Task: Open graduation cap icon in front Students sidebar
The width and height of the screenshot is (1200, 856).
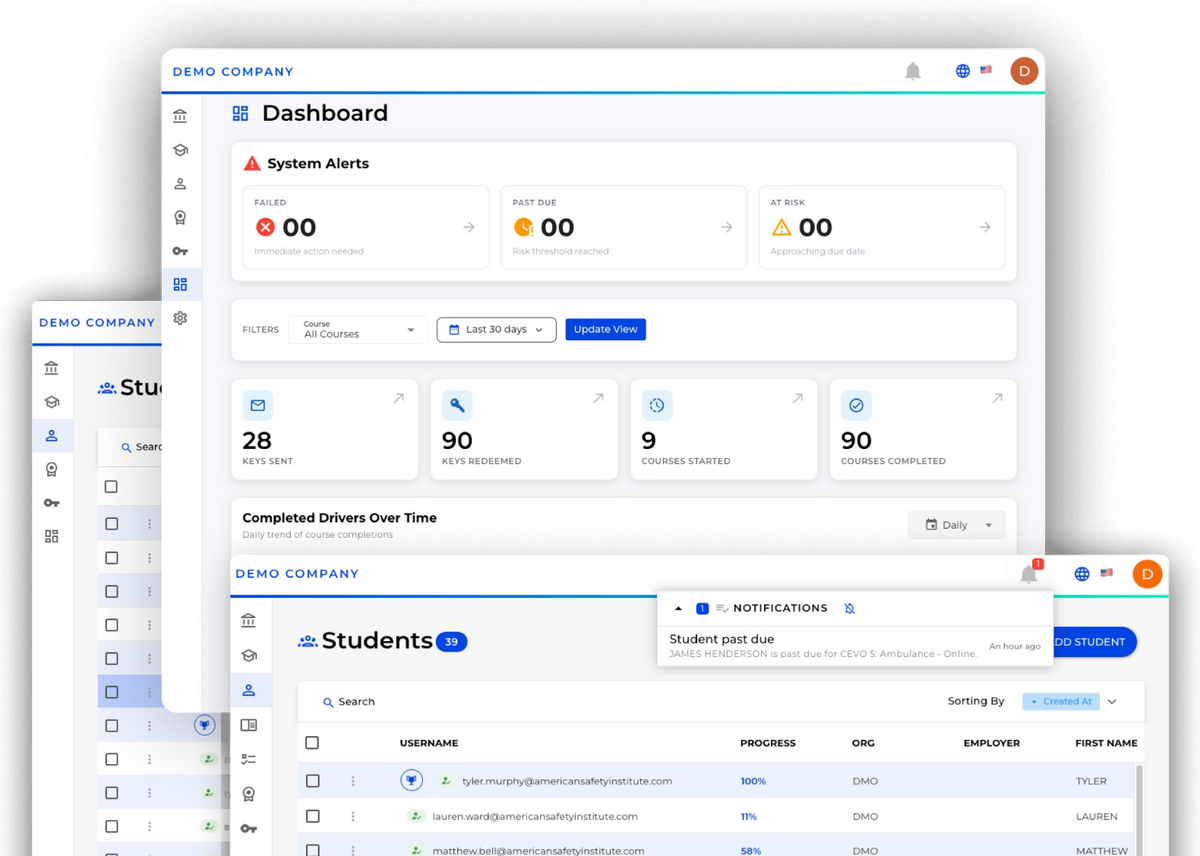Action: [x=249, y=656]
